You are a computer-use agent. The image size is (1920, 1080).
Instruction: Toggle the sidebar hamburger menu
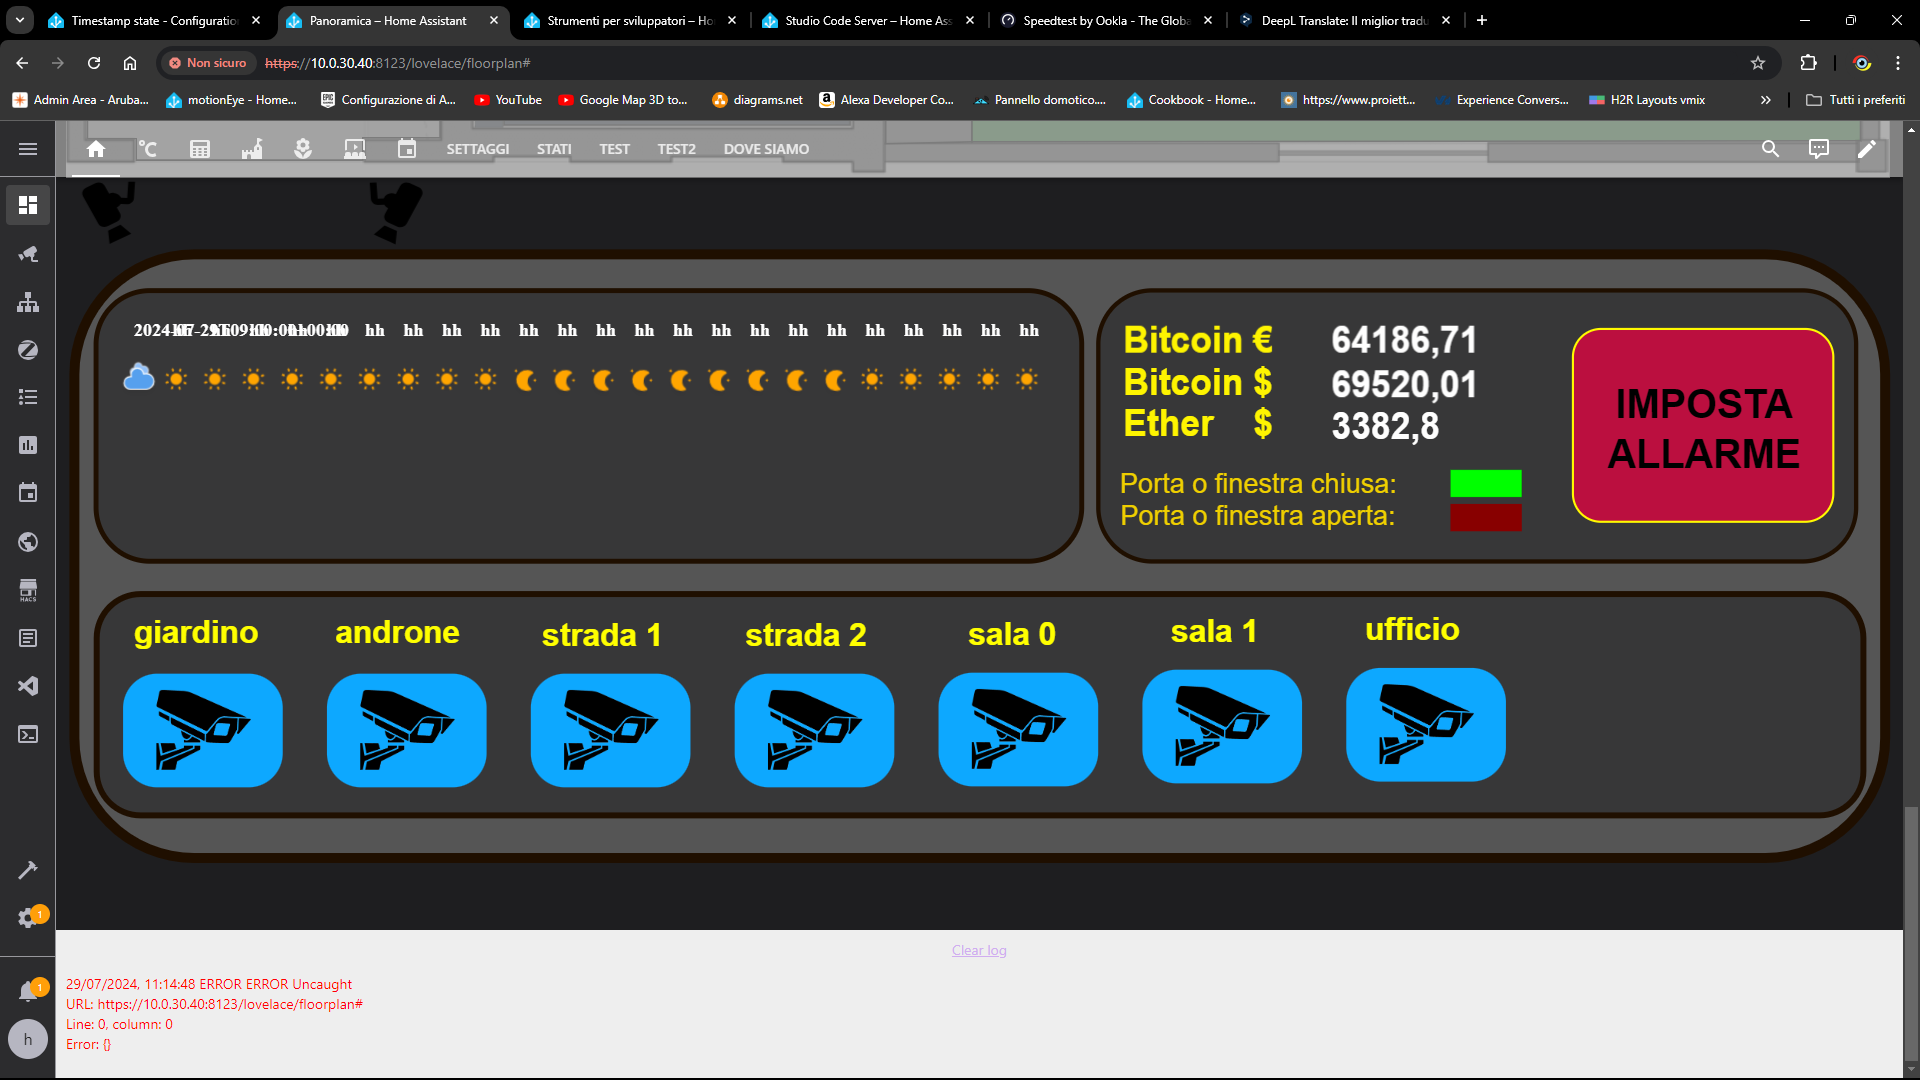(28, 149)
